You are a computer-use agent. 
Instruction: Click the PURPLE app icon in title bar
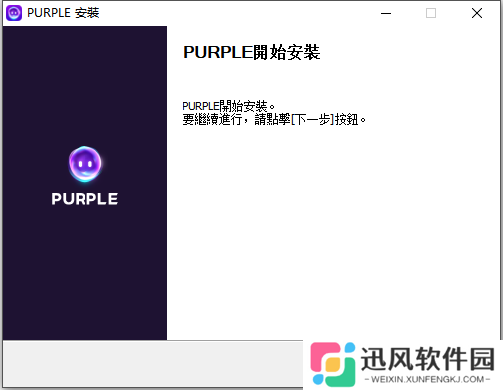coord(14,13)
